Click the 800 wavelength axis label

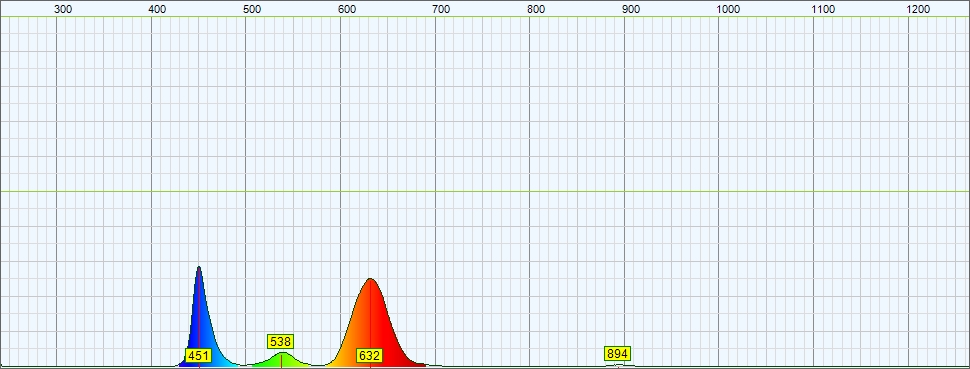[x=536, y=9]
